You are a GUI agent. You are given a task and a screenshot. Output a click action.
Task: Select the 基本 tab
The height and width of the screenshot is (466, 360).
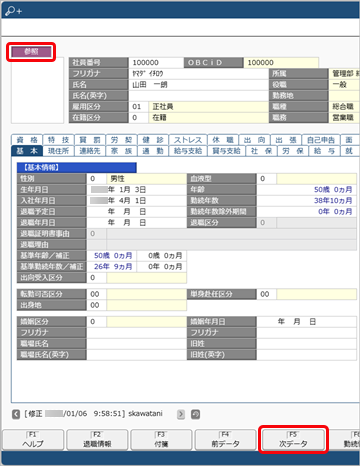[27, 151]
